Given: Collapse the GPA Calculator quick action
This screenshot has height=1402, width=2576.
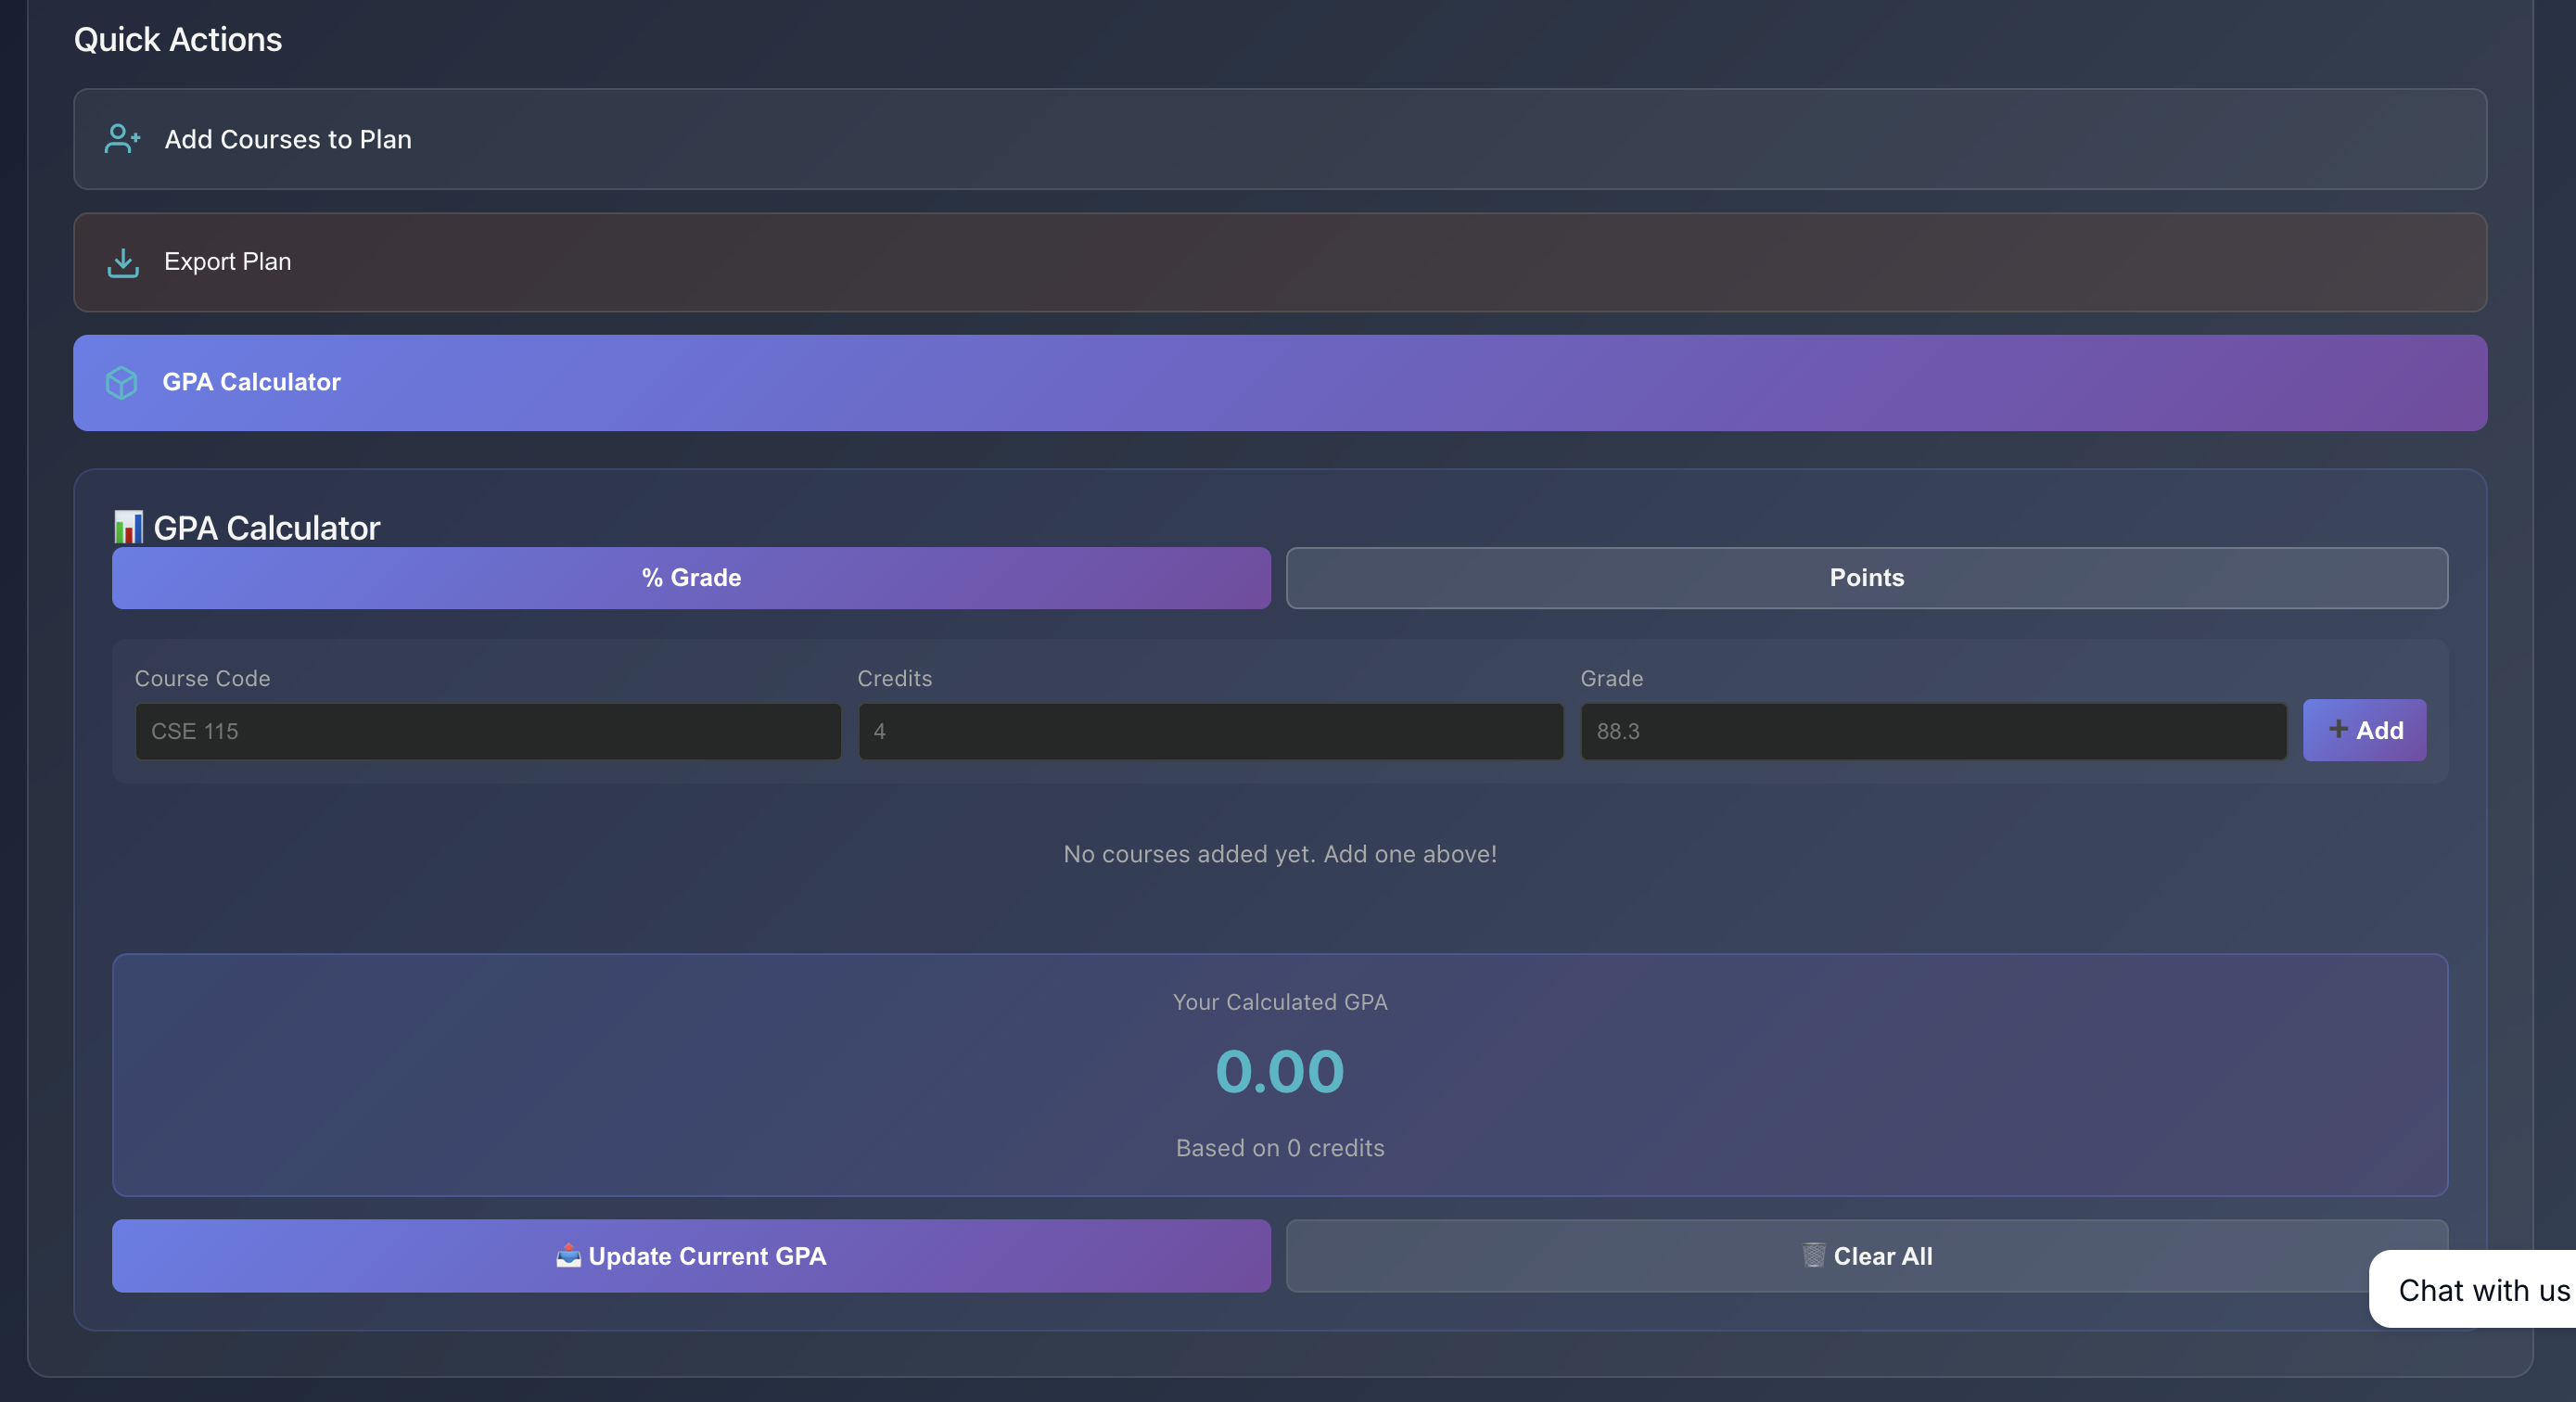Looking at the screenshot, I should (x=1279, y=383).
